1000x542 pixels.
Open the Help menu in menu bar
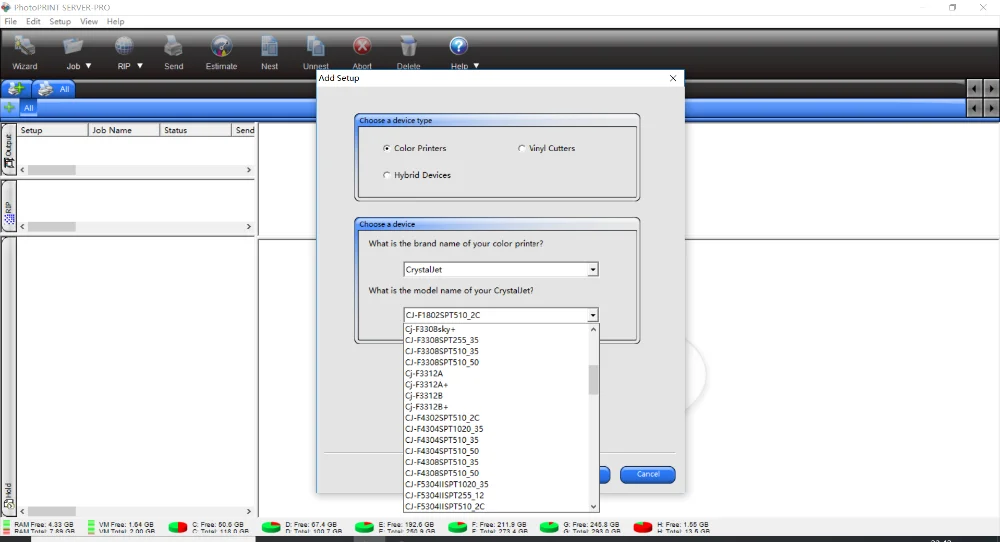115,21
